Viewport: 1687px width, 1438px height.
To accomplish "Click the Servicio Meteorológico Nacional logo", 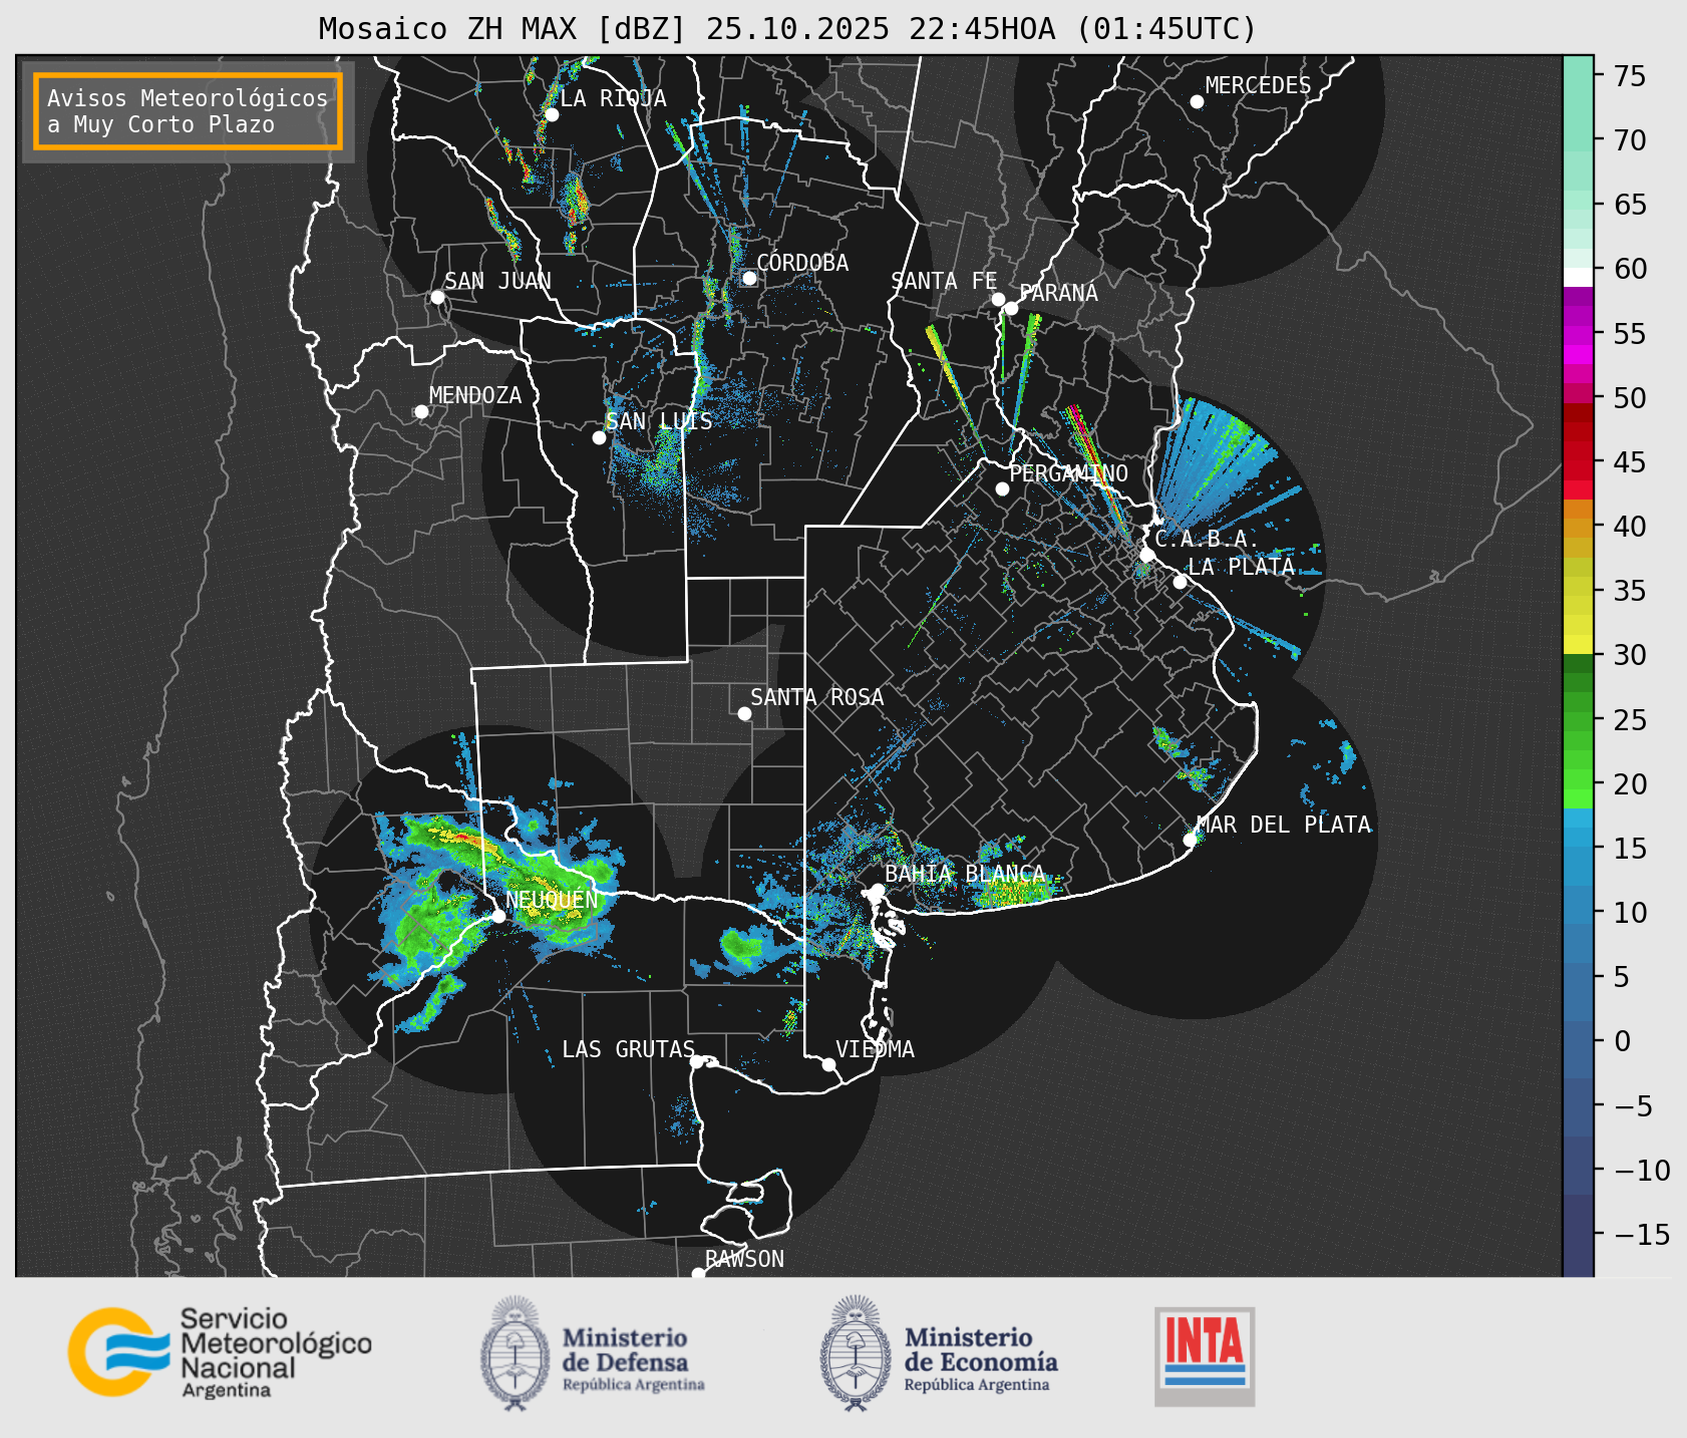I will pos(218,1352).
